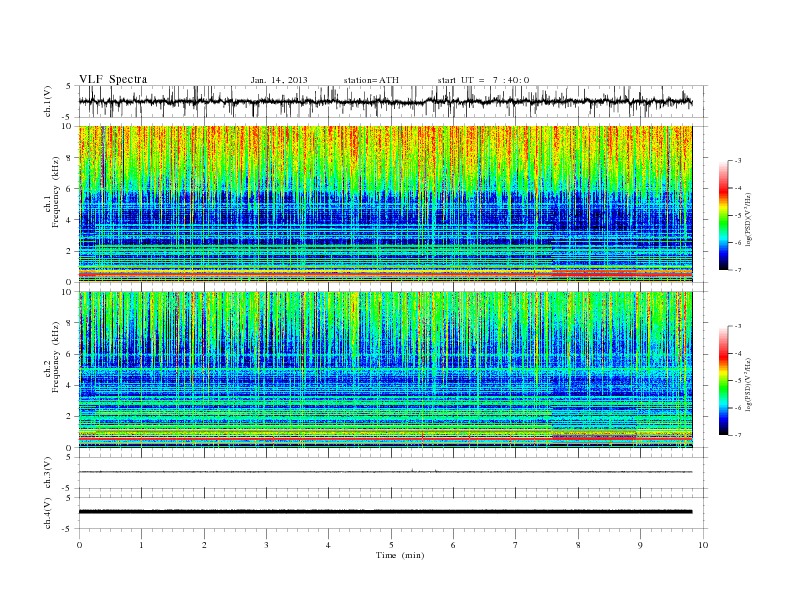Click inside the ch.2 spectrogram panel
Image resolution: width=792 pixels, height=612 pixels.
pyautogui.click(x=385, y=370)
